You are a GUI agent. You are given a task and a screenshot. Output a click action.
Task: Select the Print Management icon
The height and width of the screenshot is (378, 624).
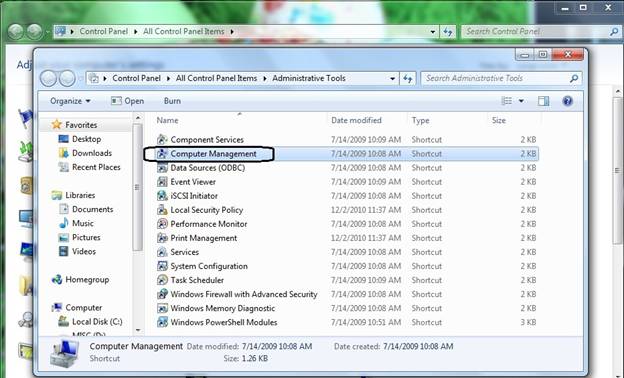point(162,238)
